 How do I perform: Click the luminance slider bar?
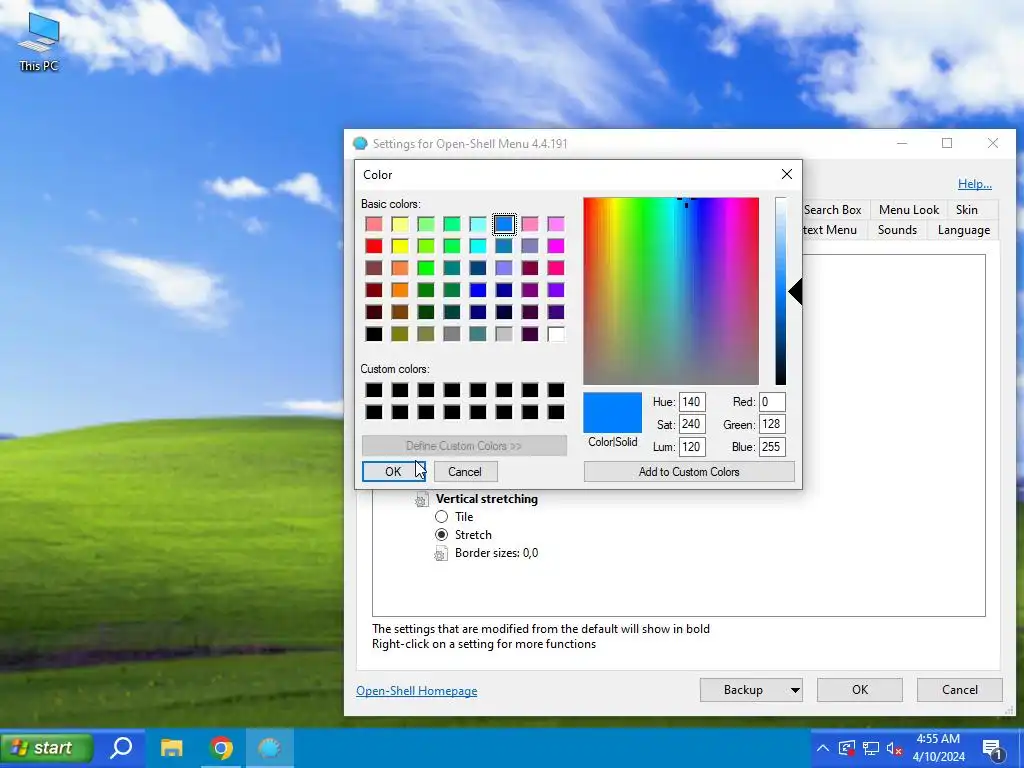click(780, 291)
